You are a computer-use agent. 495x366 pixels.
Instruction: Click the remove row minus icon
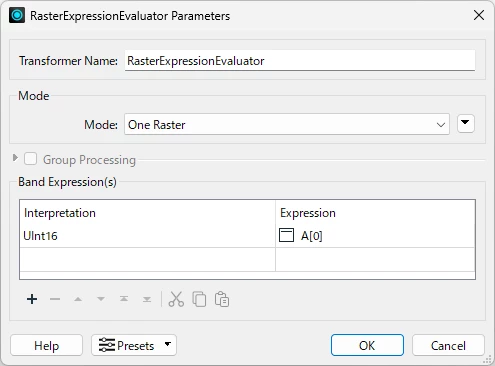pos(55,299)
